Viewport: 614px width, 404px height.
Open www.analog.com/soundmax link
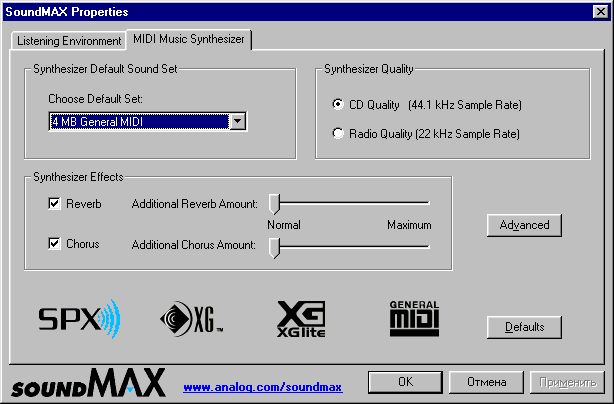(263, 388)
